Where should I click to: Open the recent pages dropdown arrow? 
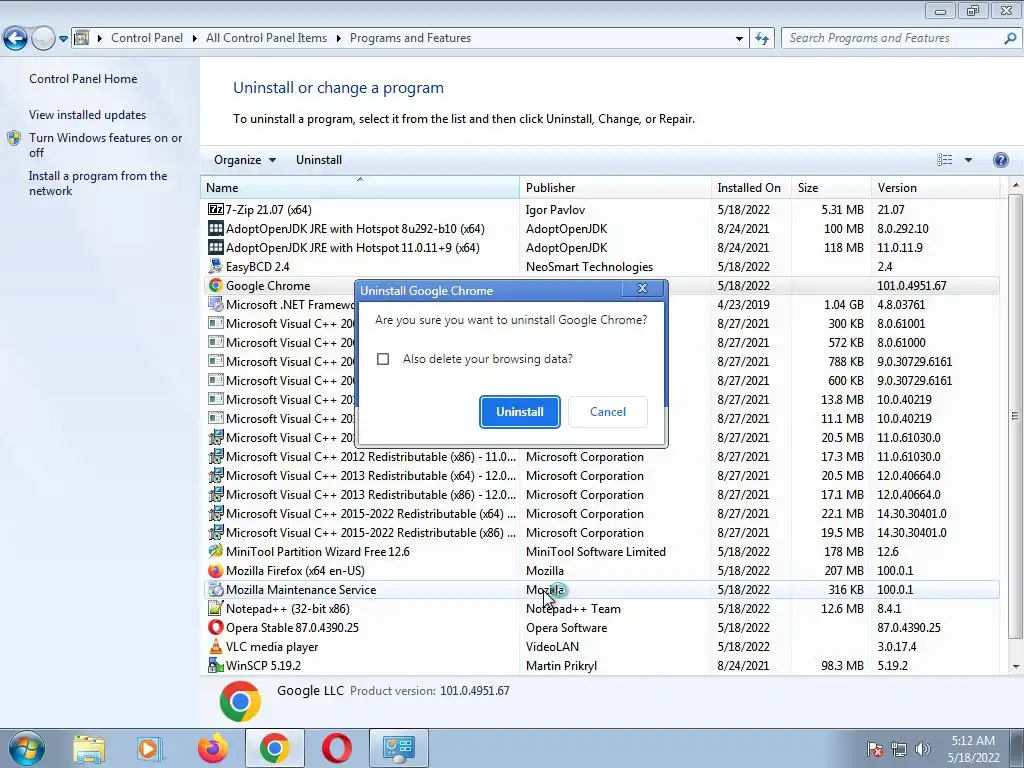point(63,39)
